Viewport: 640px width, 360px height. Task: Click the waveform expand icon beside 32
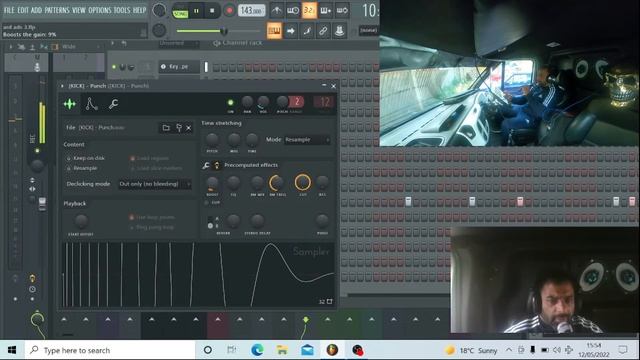(330, 301)
